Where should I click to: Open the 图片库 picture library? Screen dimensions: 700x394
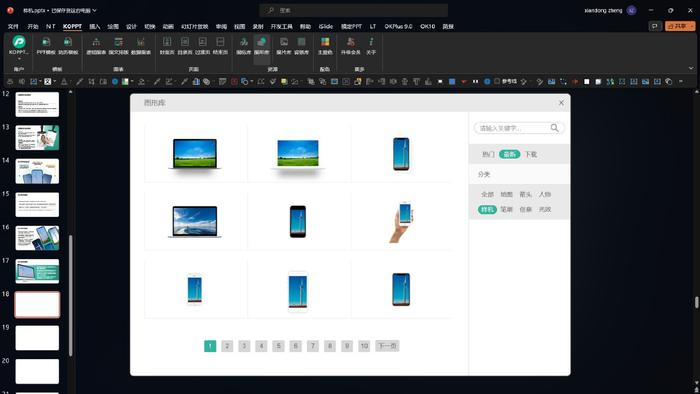pos(283,46)
